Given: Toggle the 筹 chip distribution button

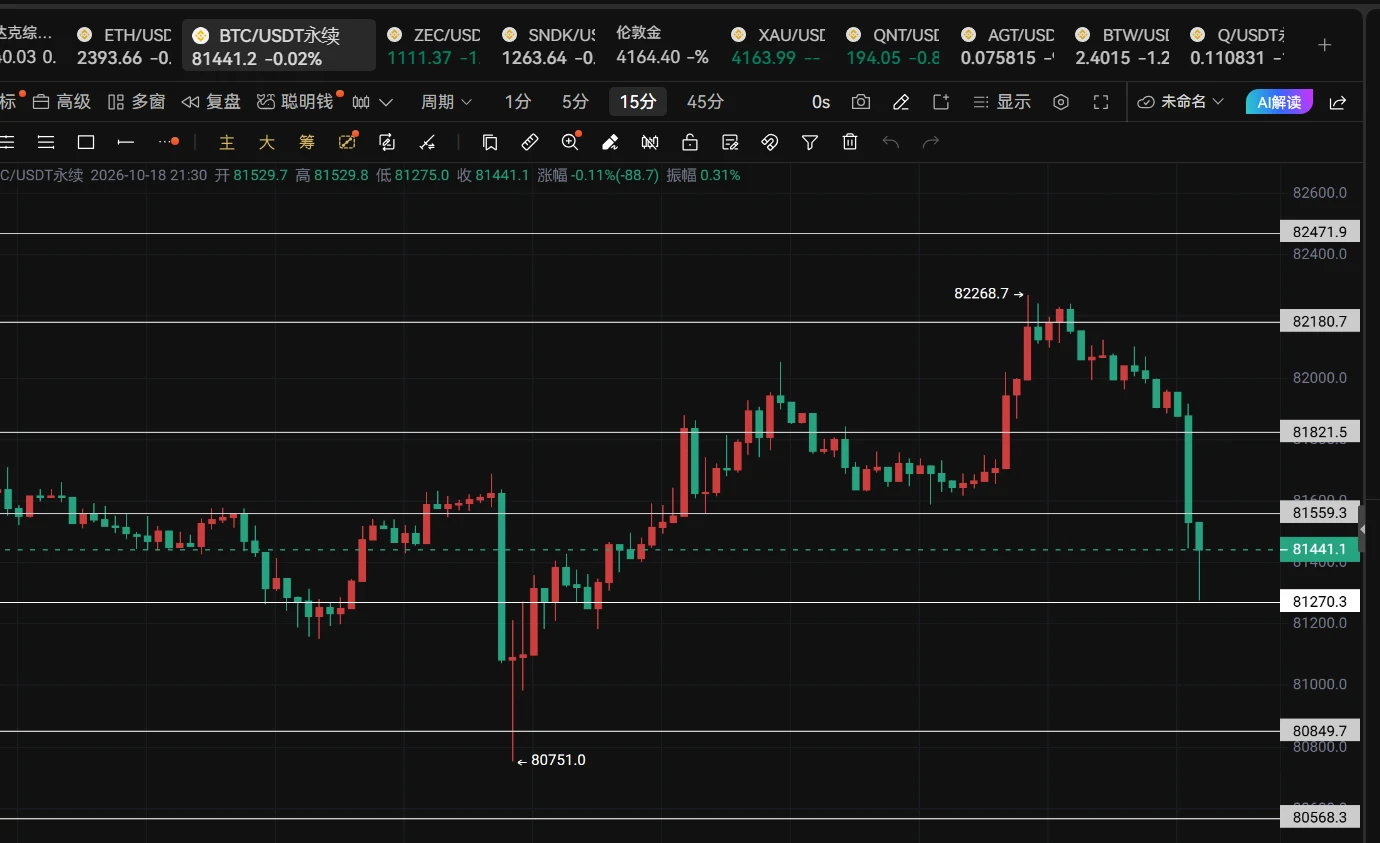Looking at the screenshot, I should 307,142.
